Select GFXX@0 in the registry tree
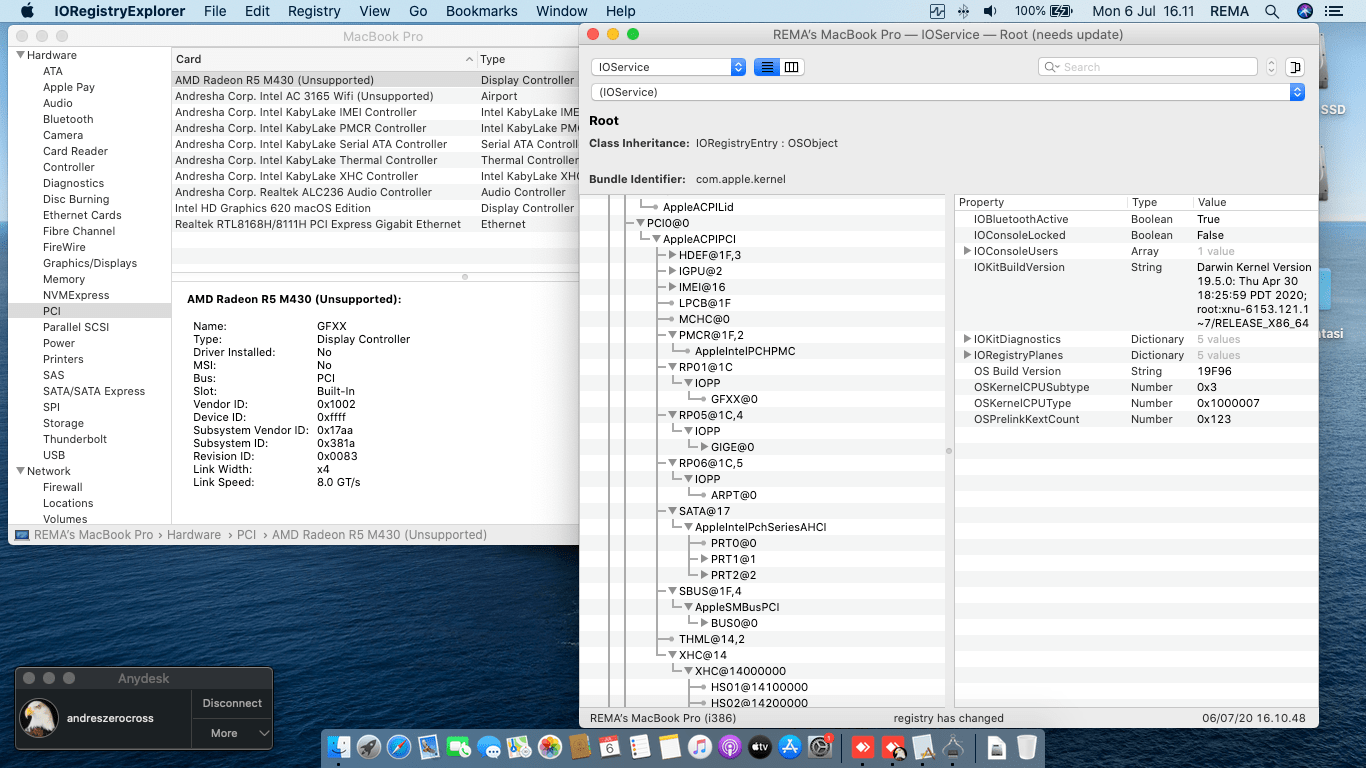This screenshot has height=768, width=1366. click(x=734, y=399)
